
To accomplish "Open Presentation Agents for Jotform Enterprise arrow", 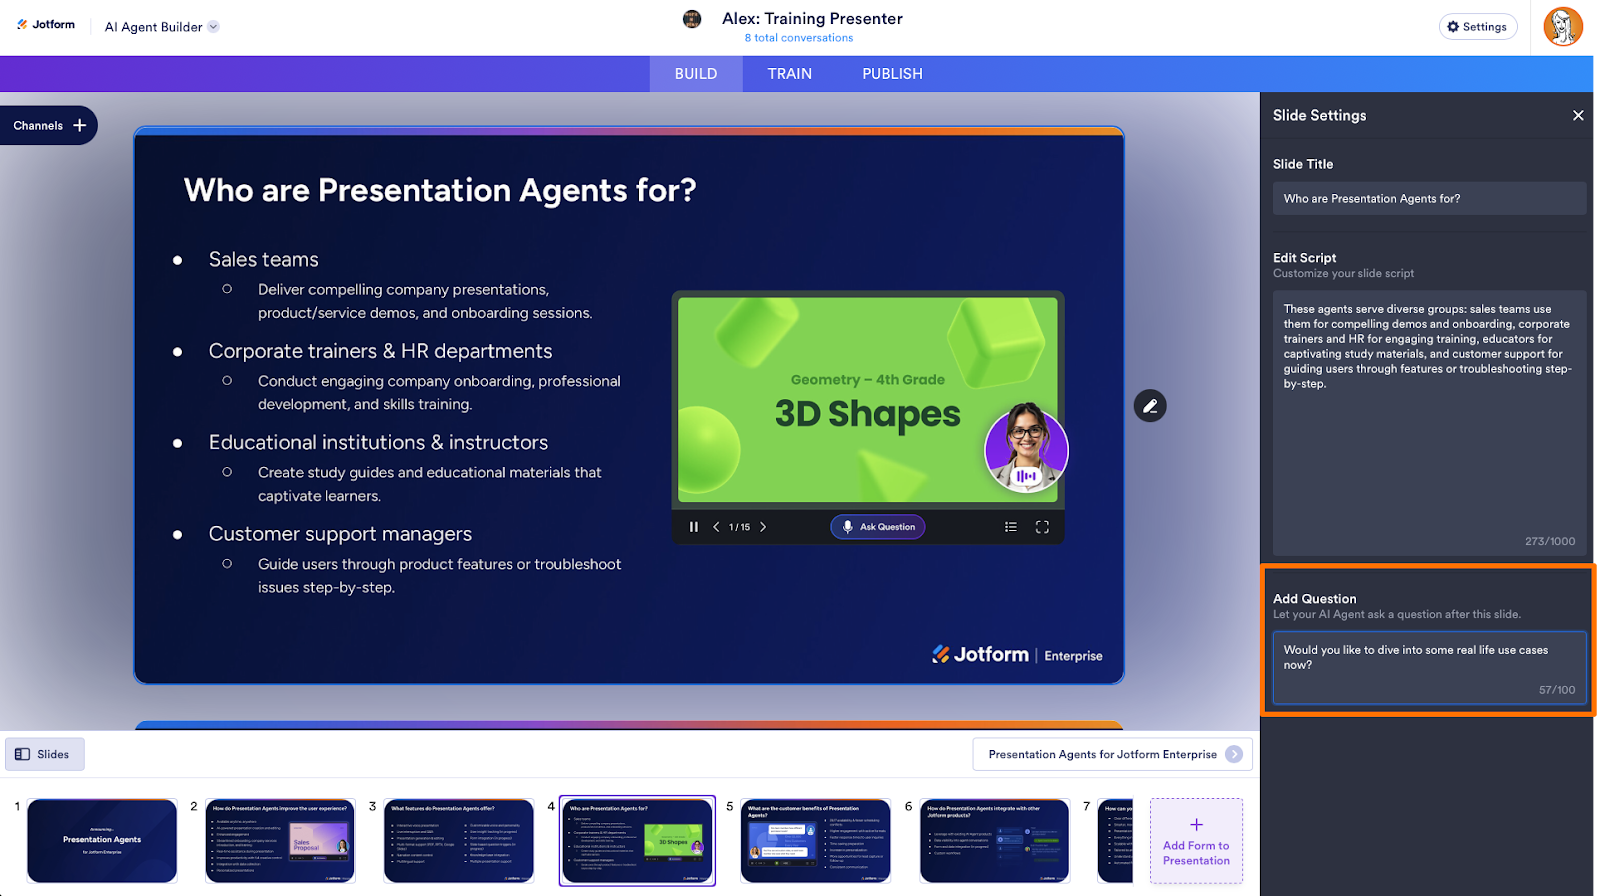I will coord(1234,755).
